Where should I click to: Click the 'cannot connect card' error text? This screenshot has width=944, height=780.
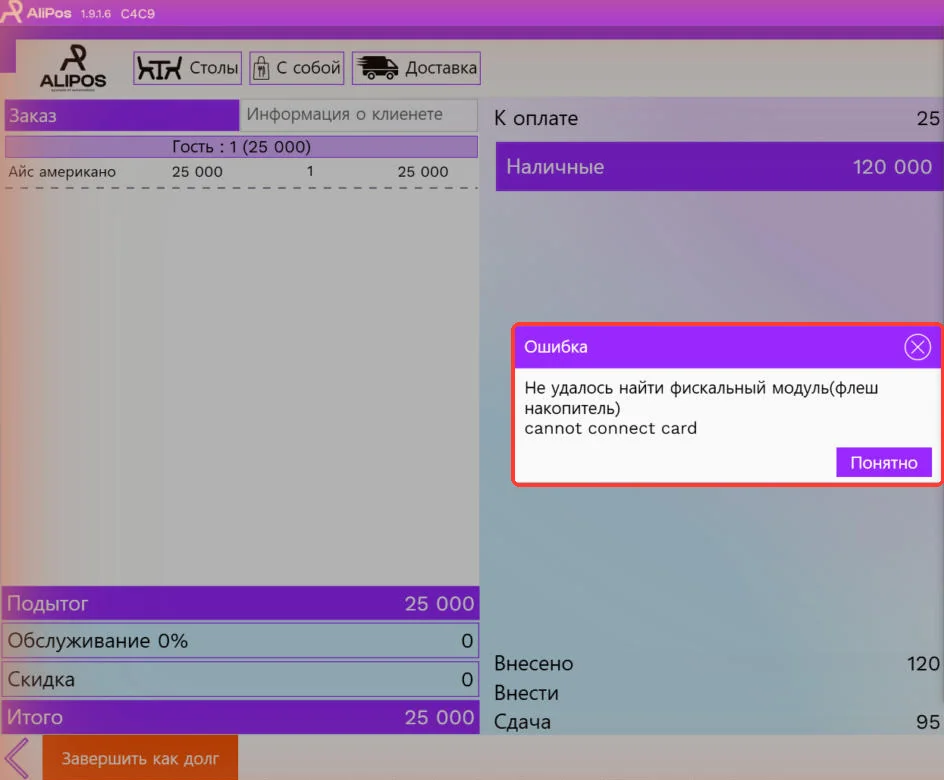tap(610, 429)
